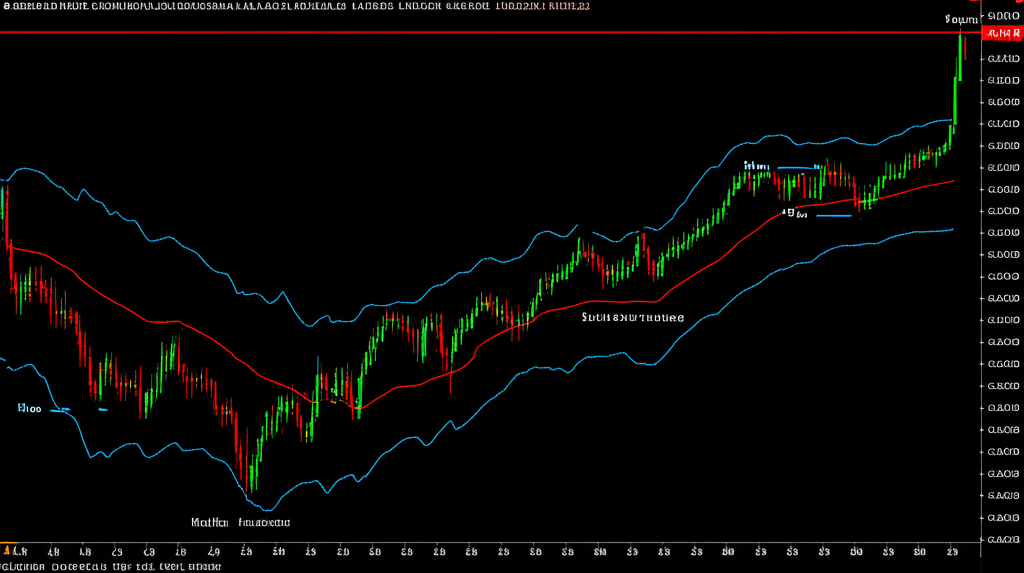Viewport: 1024px width, 573px height.
Task: Click the white annotation text in chart center
Action: click(632, 317)
